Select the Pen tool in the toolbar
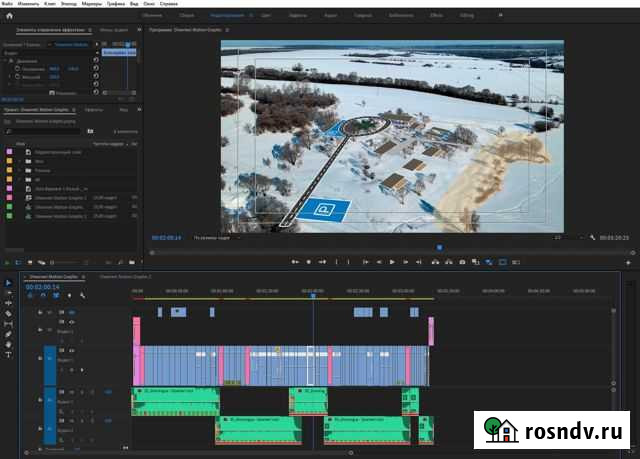This screenshot has height=459, width=640. point(8,335)
